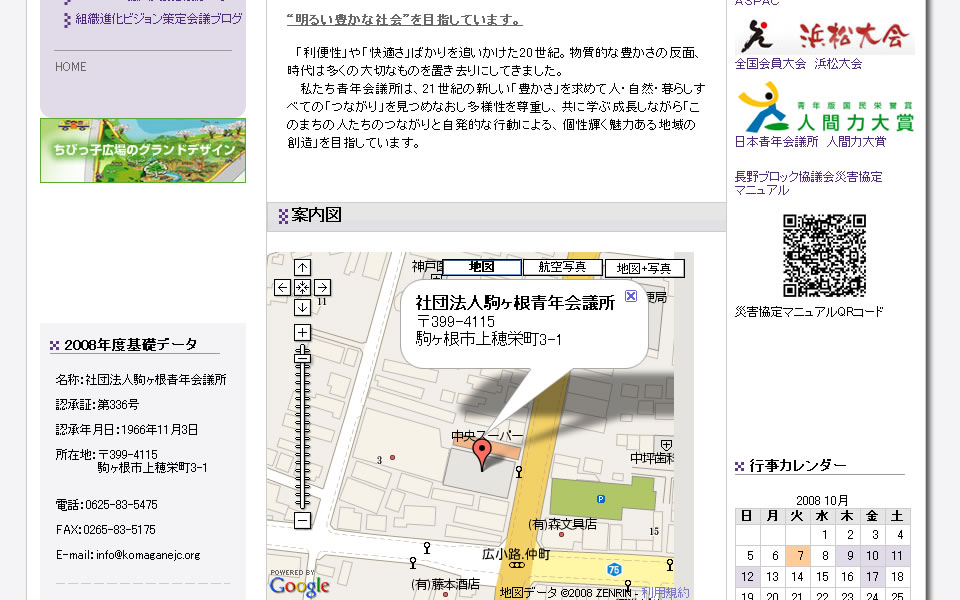Click the route 75 marker on map
960x600 pixels.
pyautogui.click(x=614, y=570)
